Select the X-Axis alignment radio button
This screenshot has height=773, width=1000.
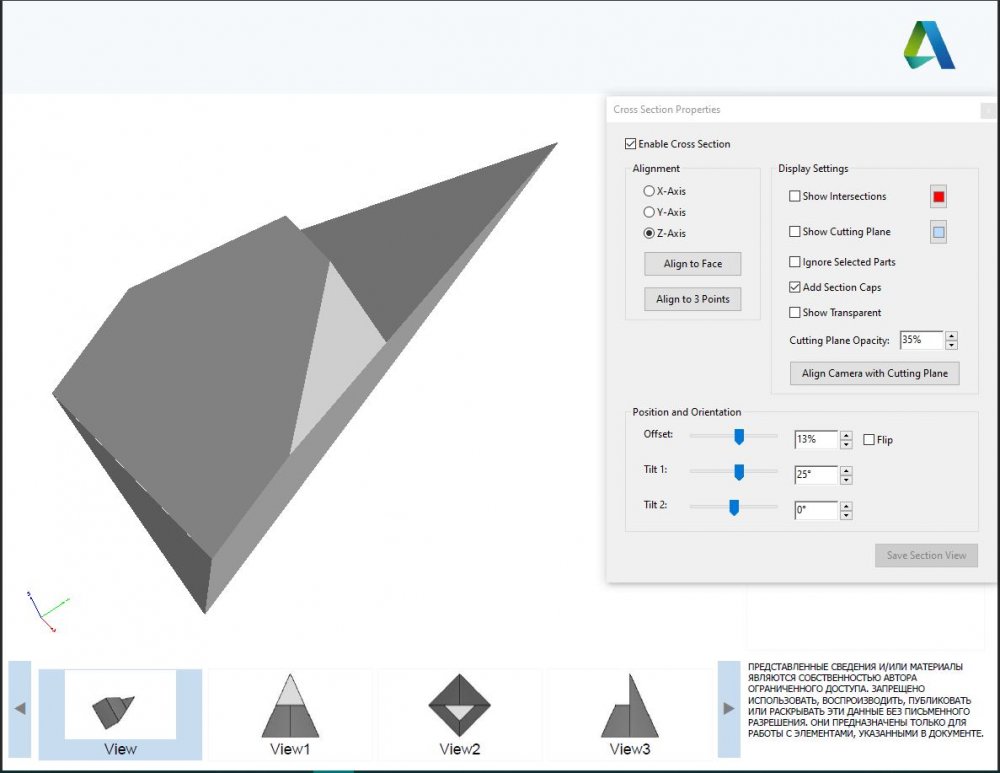649,191
